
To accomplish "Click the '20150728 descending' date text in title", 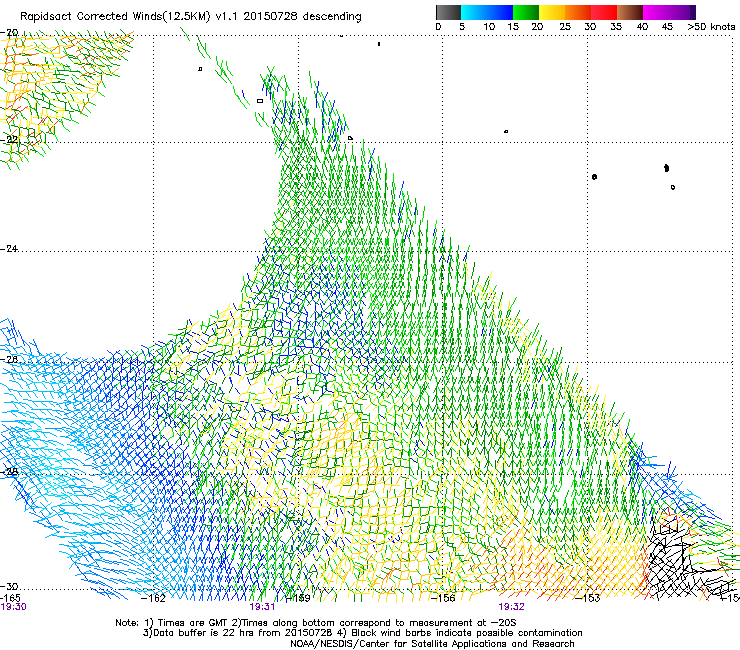I will pos(303,16).
